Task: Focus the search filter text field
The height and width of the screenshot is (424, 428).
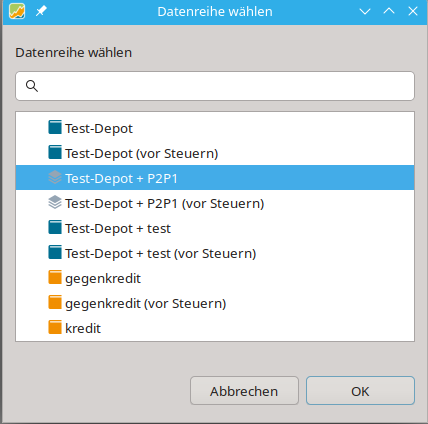Action: pos(215,86)
